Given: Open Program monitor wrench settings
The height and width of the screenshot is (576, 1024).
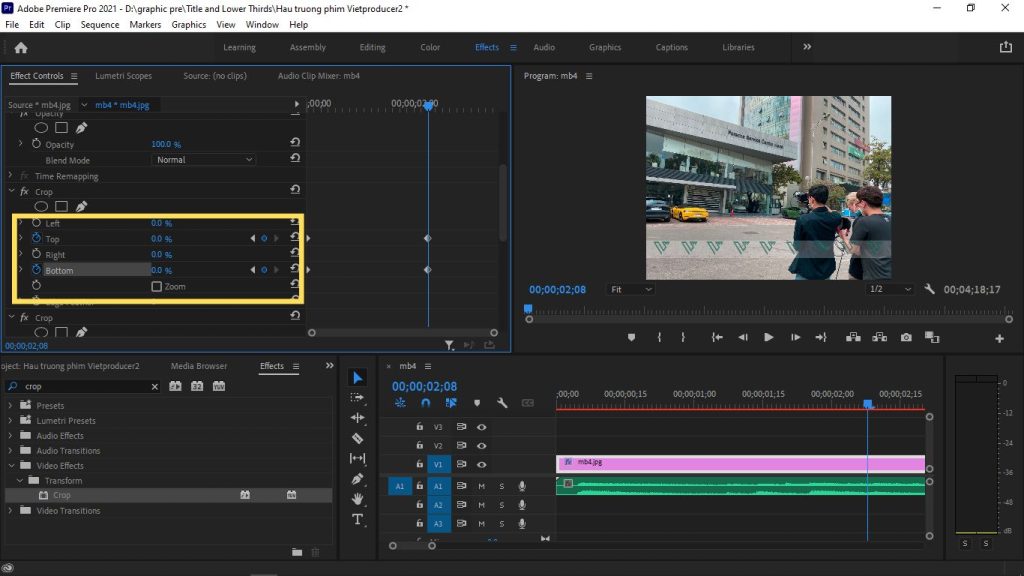Looking at the screenshot, I should pos(929,289).
